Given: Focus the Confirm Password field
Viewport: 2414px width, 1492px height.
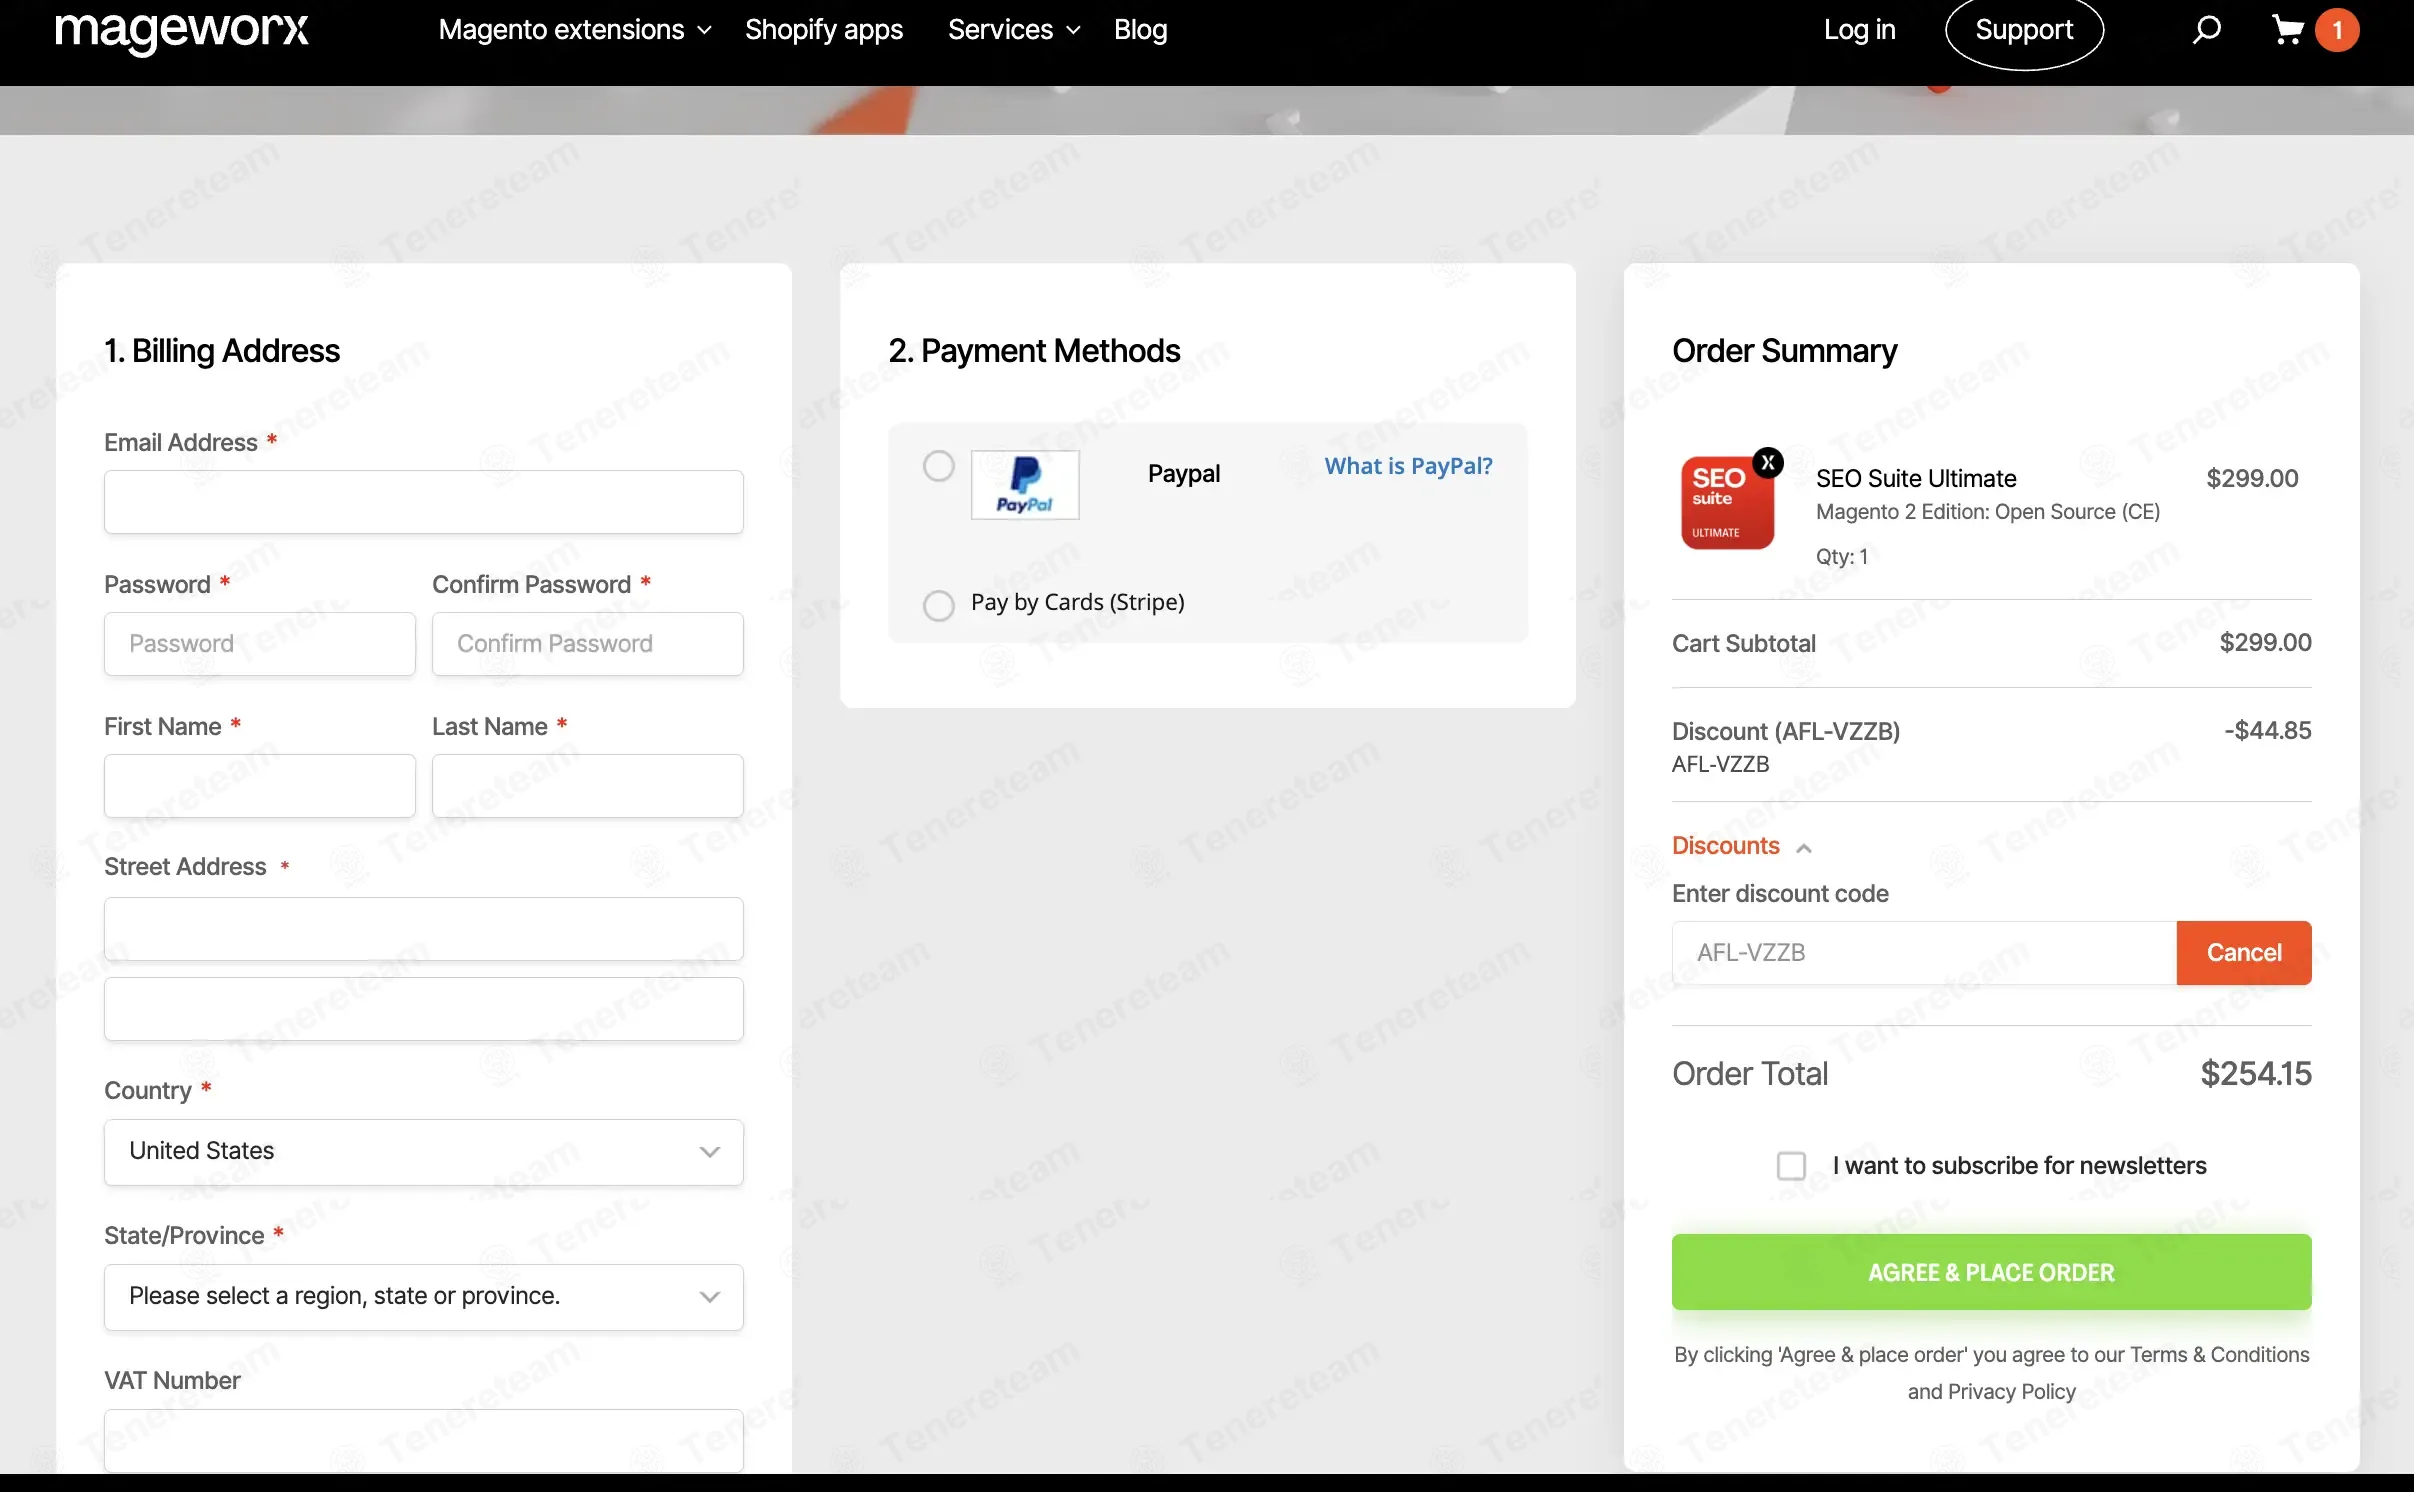Looking at the screenshot, I should pos(588,644).
